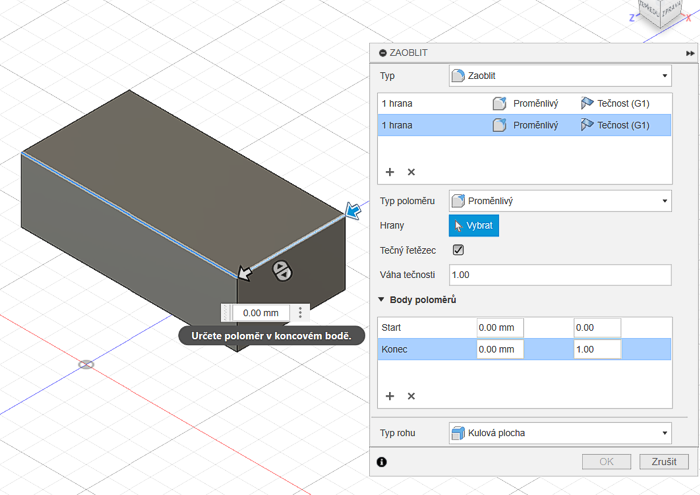Open the three-dot menu beside canvas radius field
Screen dimensions: 700x495
click(x=300, y=313)
